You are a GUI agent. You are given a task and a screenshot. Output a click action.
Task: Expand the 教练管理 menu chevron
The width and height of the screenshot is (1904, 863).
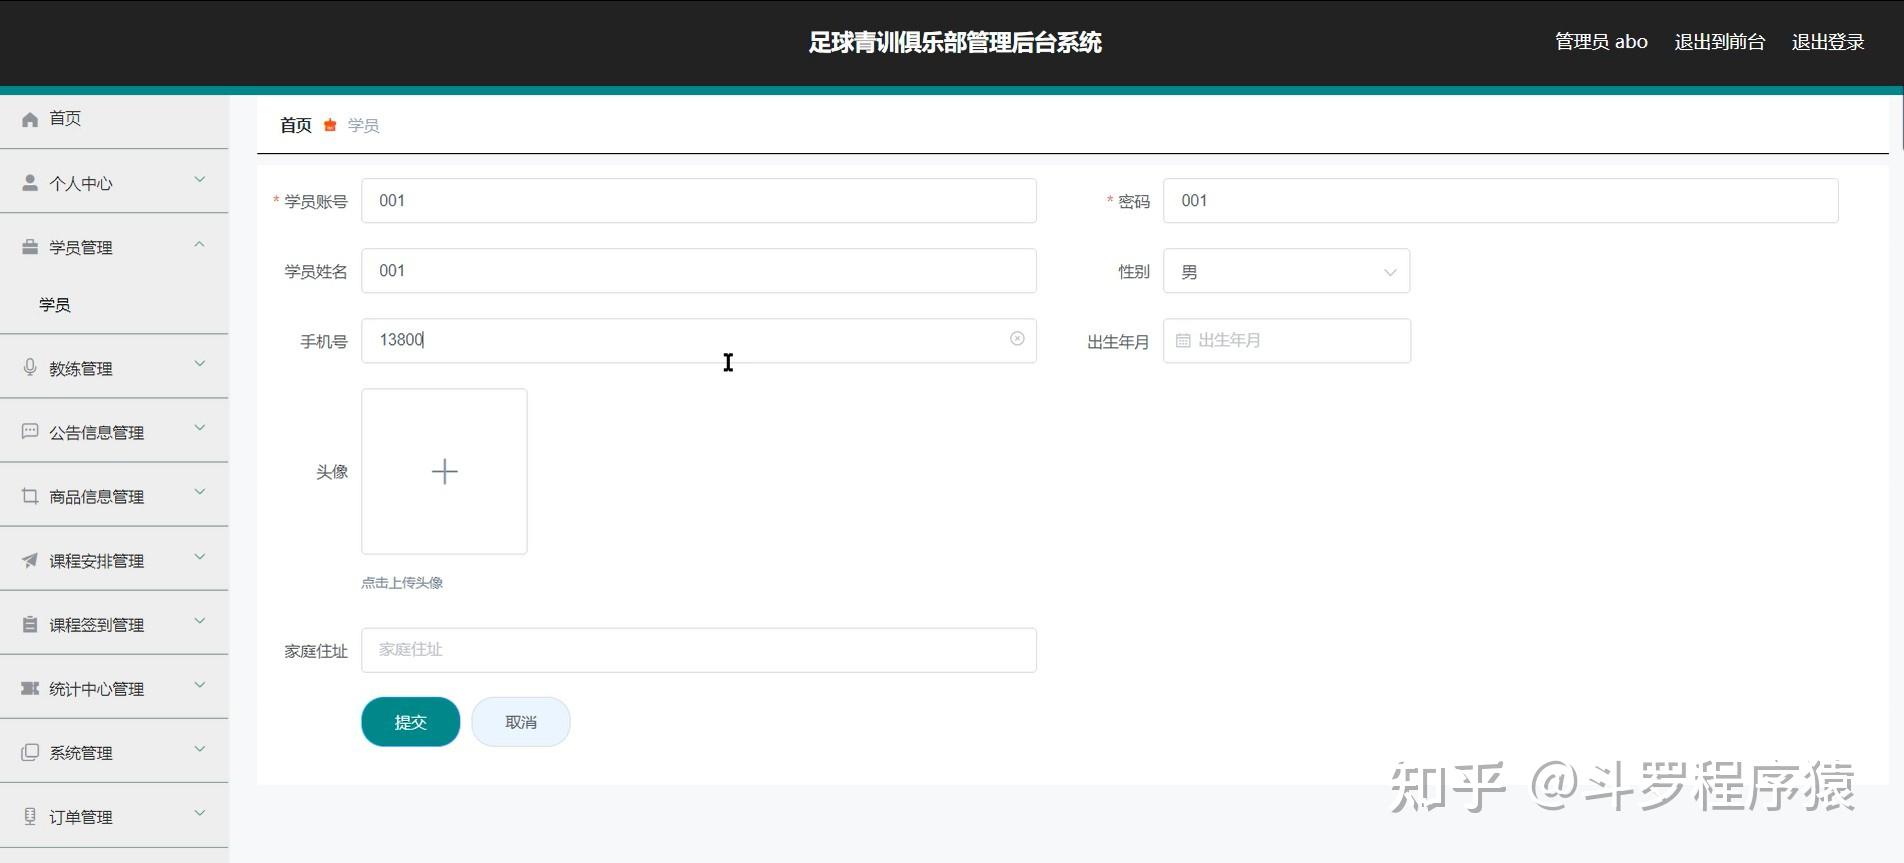coord(200,364)
